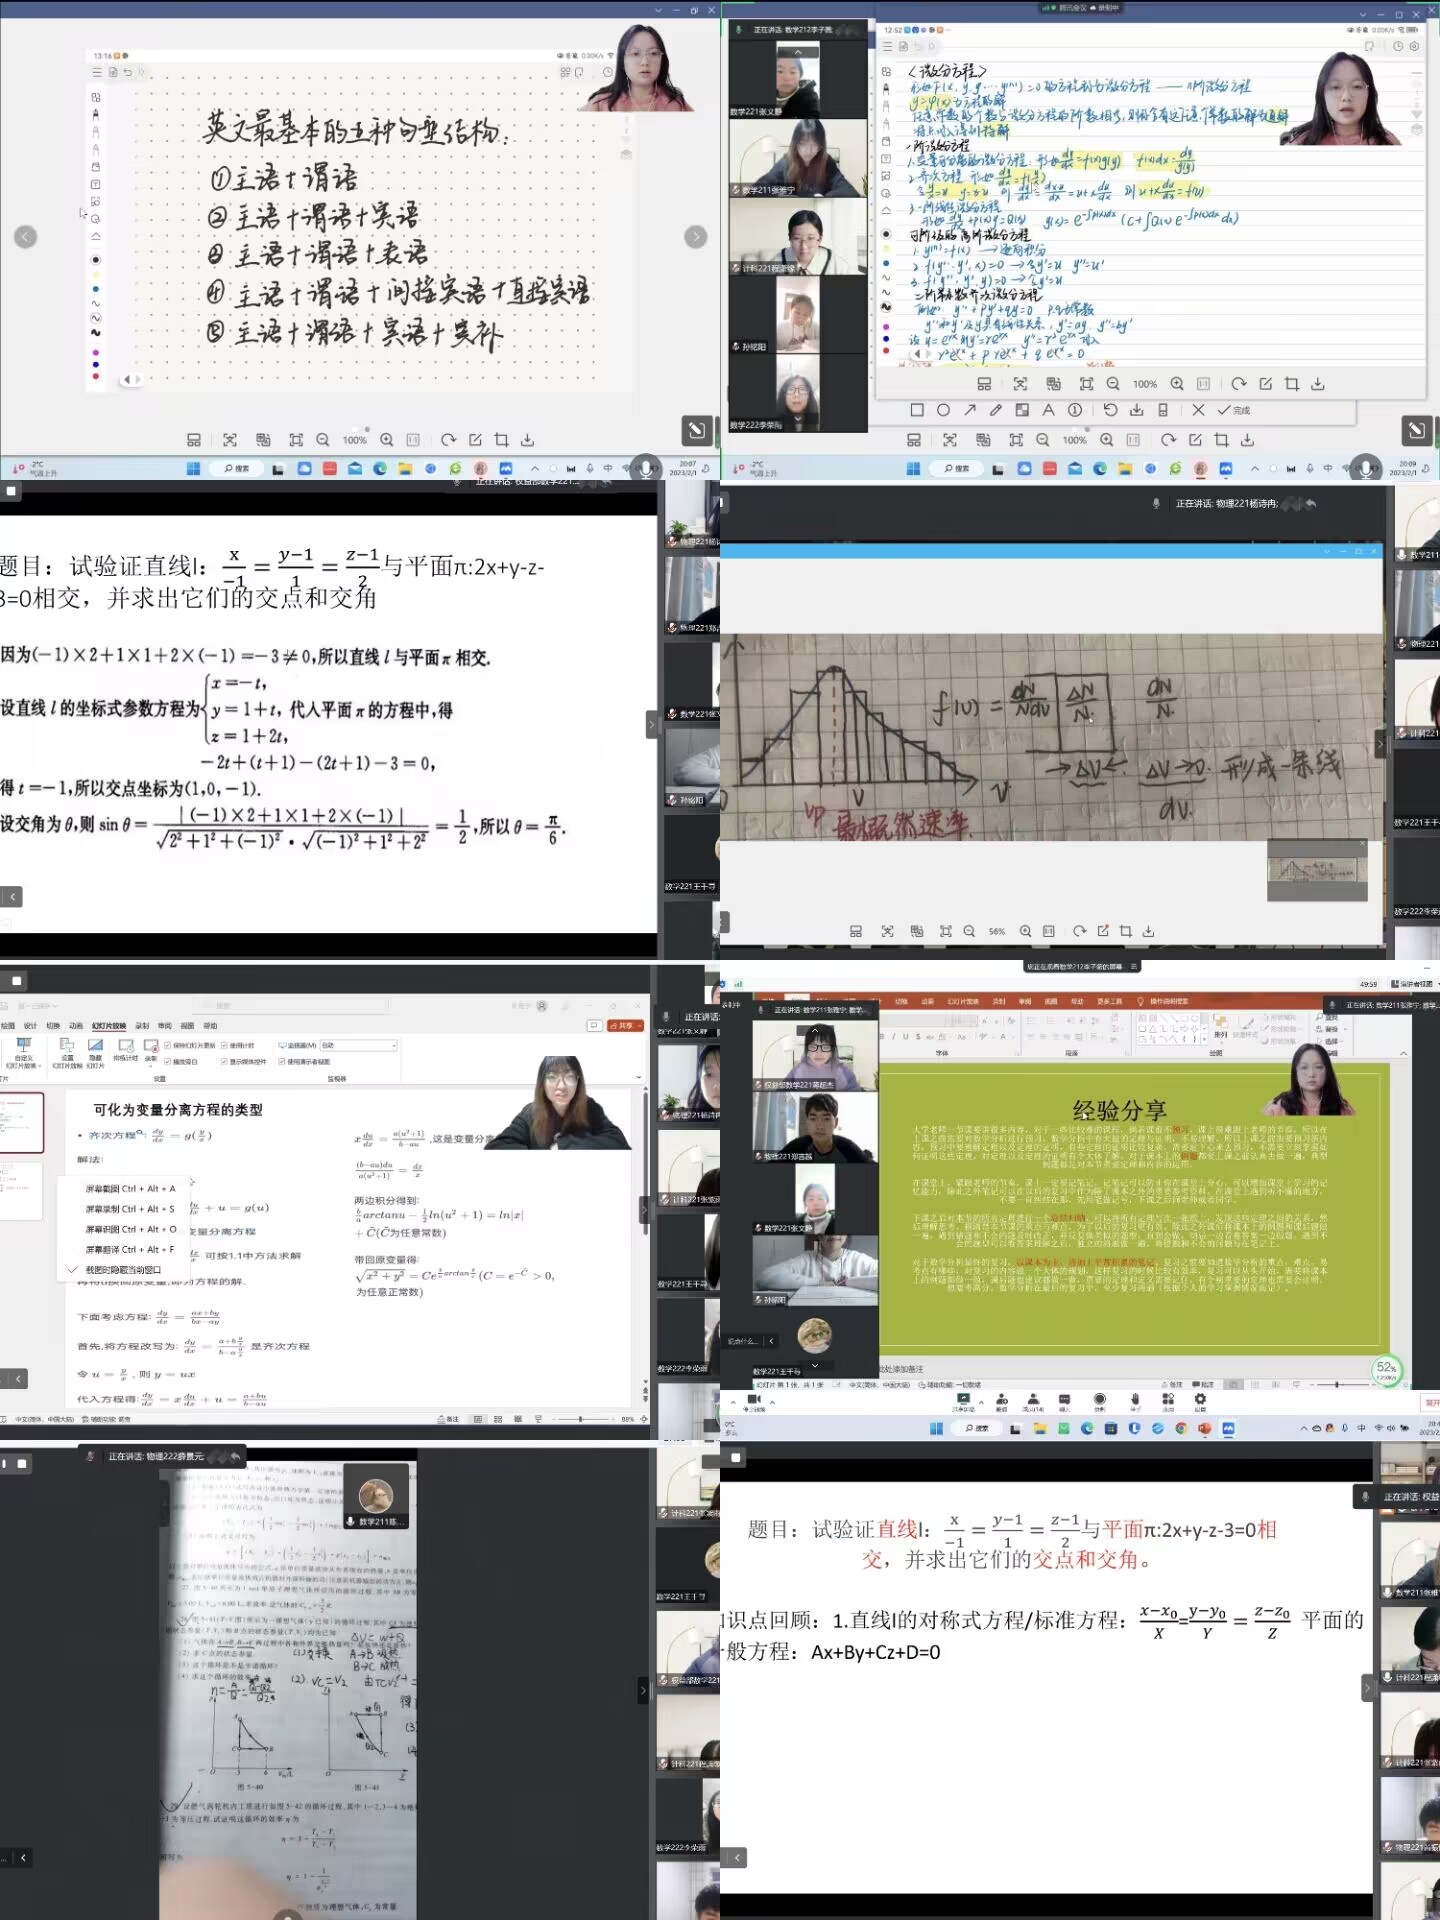Viewport: 1440px width, 1920px height.
Task: Click the mini navigator preview on the speed graph
Action: coord(1317,870)
